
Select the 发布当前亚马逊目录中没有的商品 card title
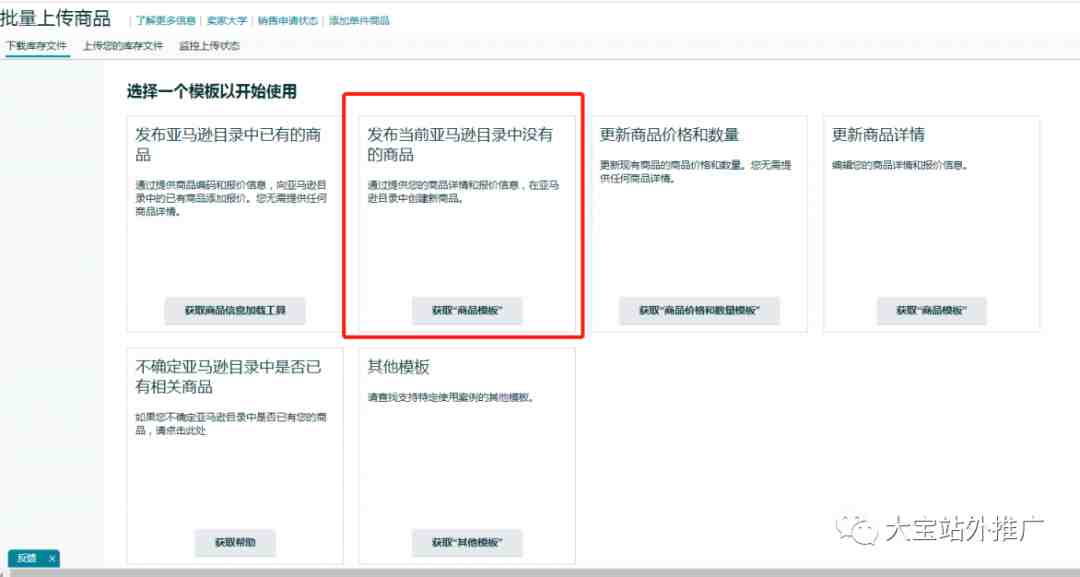tap(460, 145)
